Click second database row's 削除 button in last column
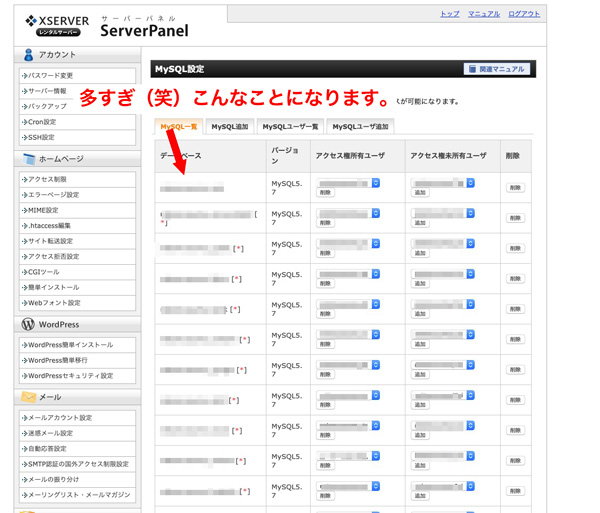Image resolution: width=600 pixels, height=513 pixels. [x=515, y=218]
